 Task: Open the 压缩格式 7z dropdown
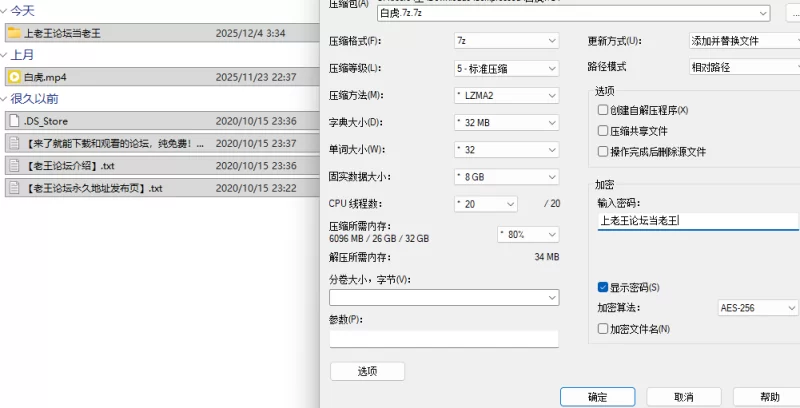click(507, 40)
